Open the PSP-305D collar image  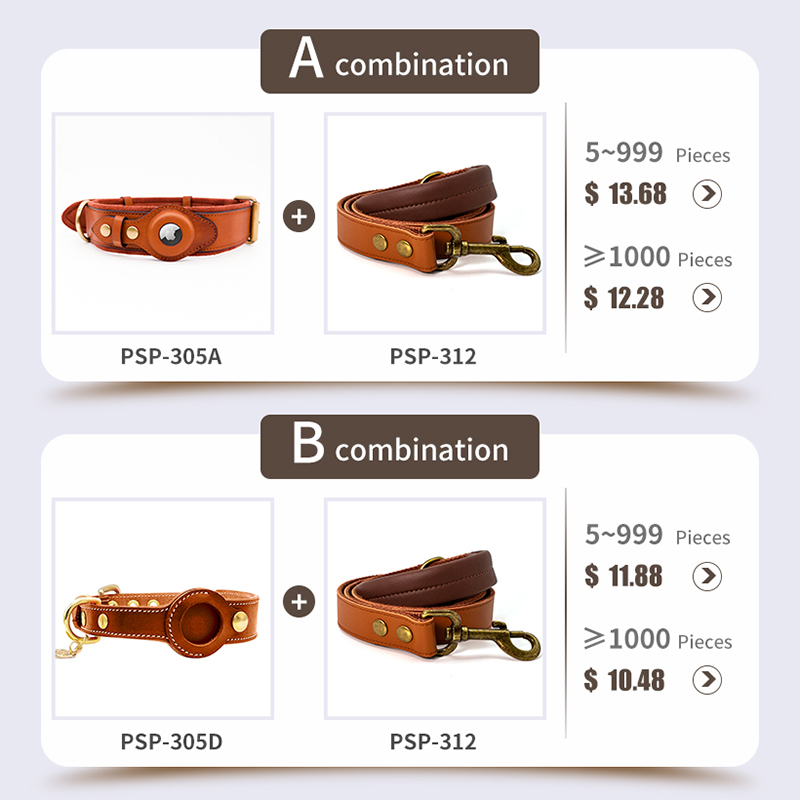[x=163, y=608]
